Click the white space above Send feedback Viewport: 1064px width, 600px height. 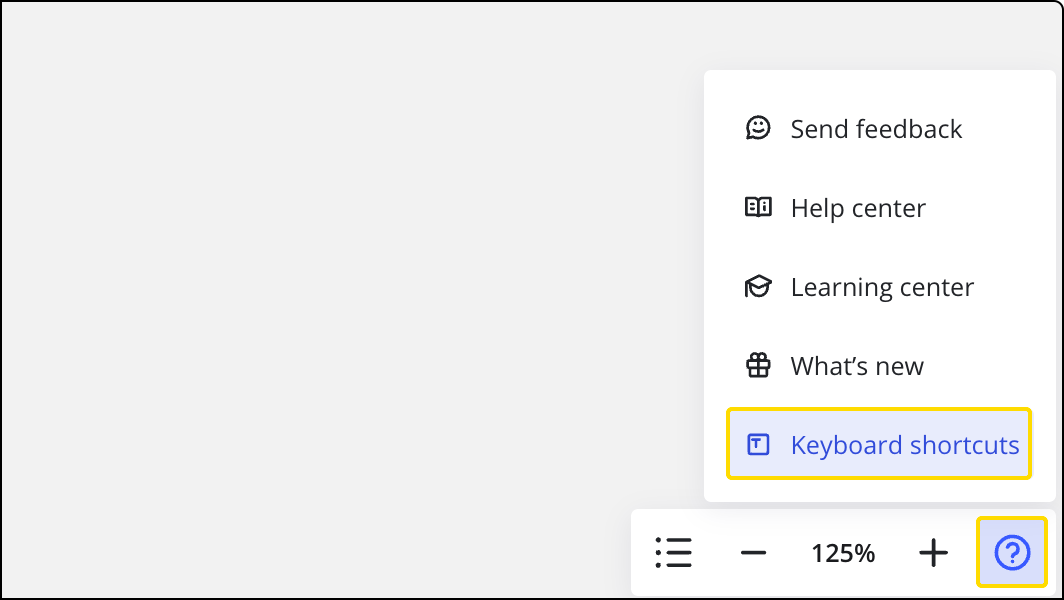pyautogui.click(x=878, y=87)
